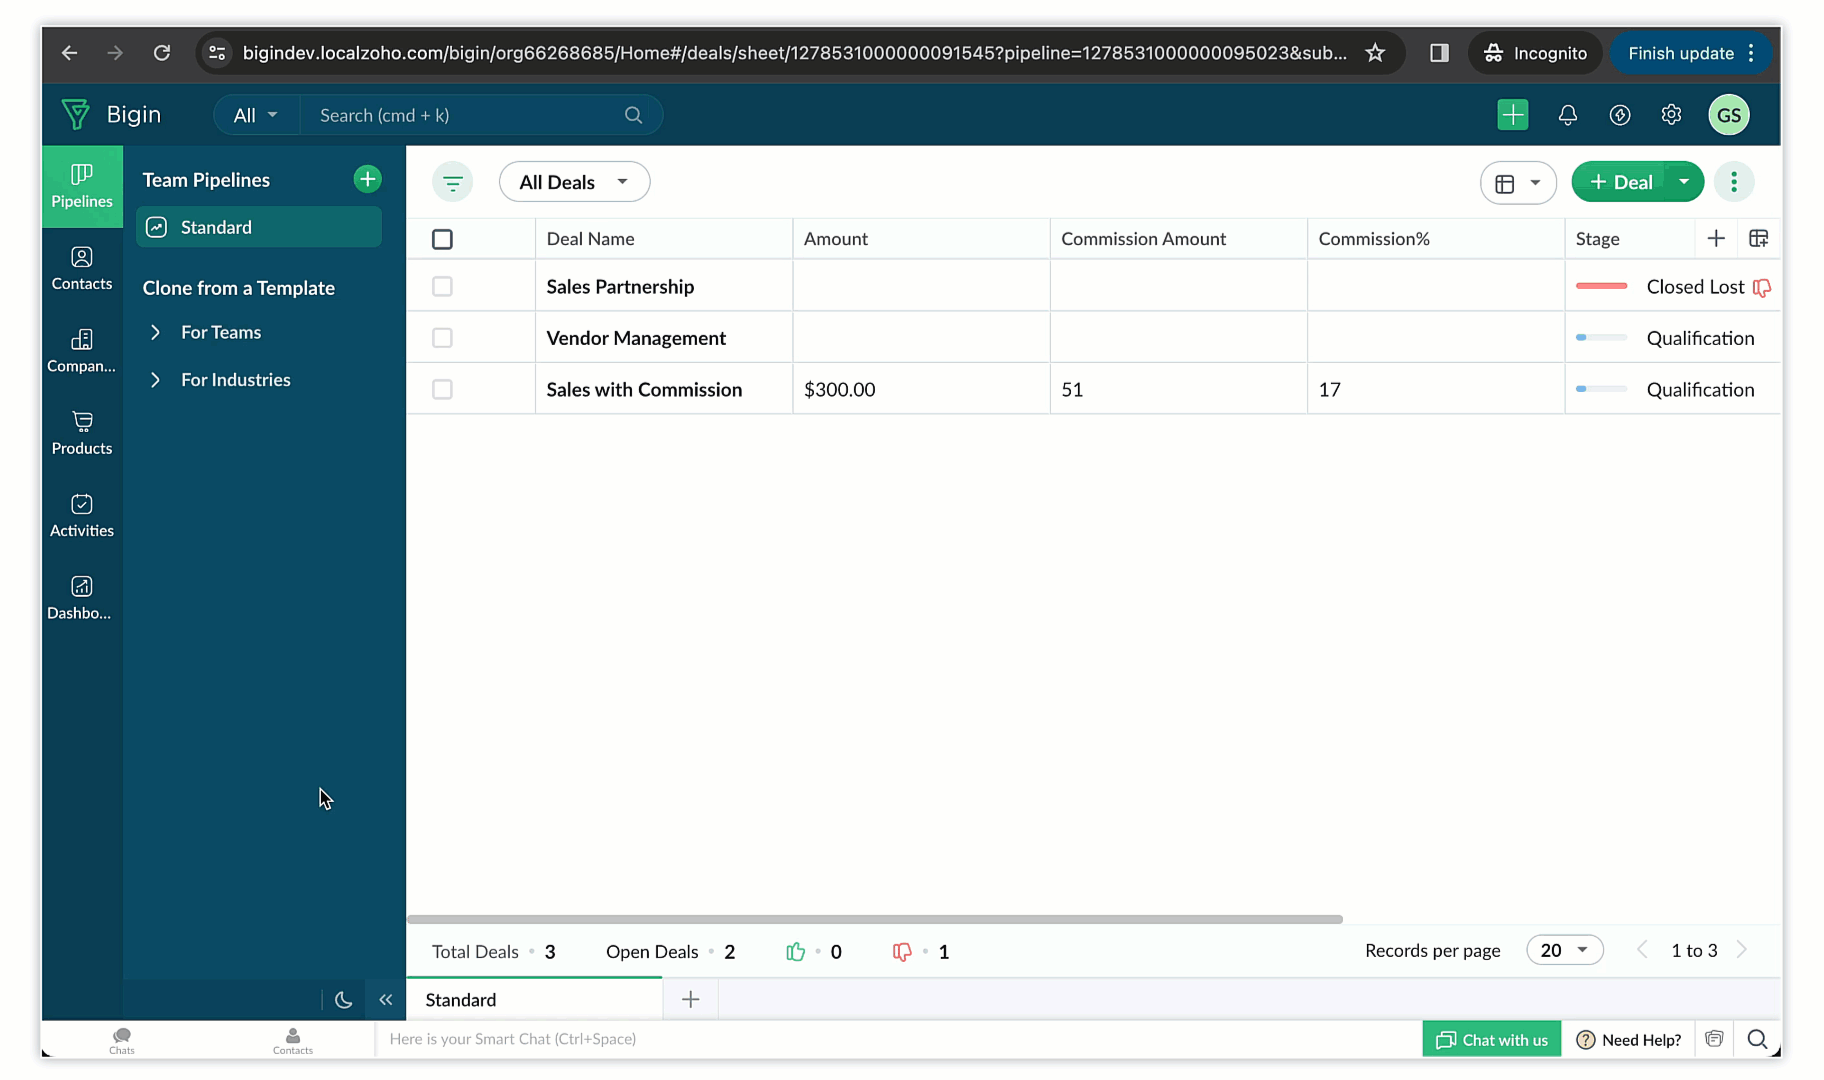Viewport: 1824px width, 1080px height.
Task: Switch to the Standard sheet tab
Action: 534,1000
